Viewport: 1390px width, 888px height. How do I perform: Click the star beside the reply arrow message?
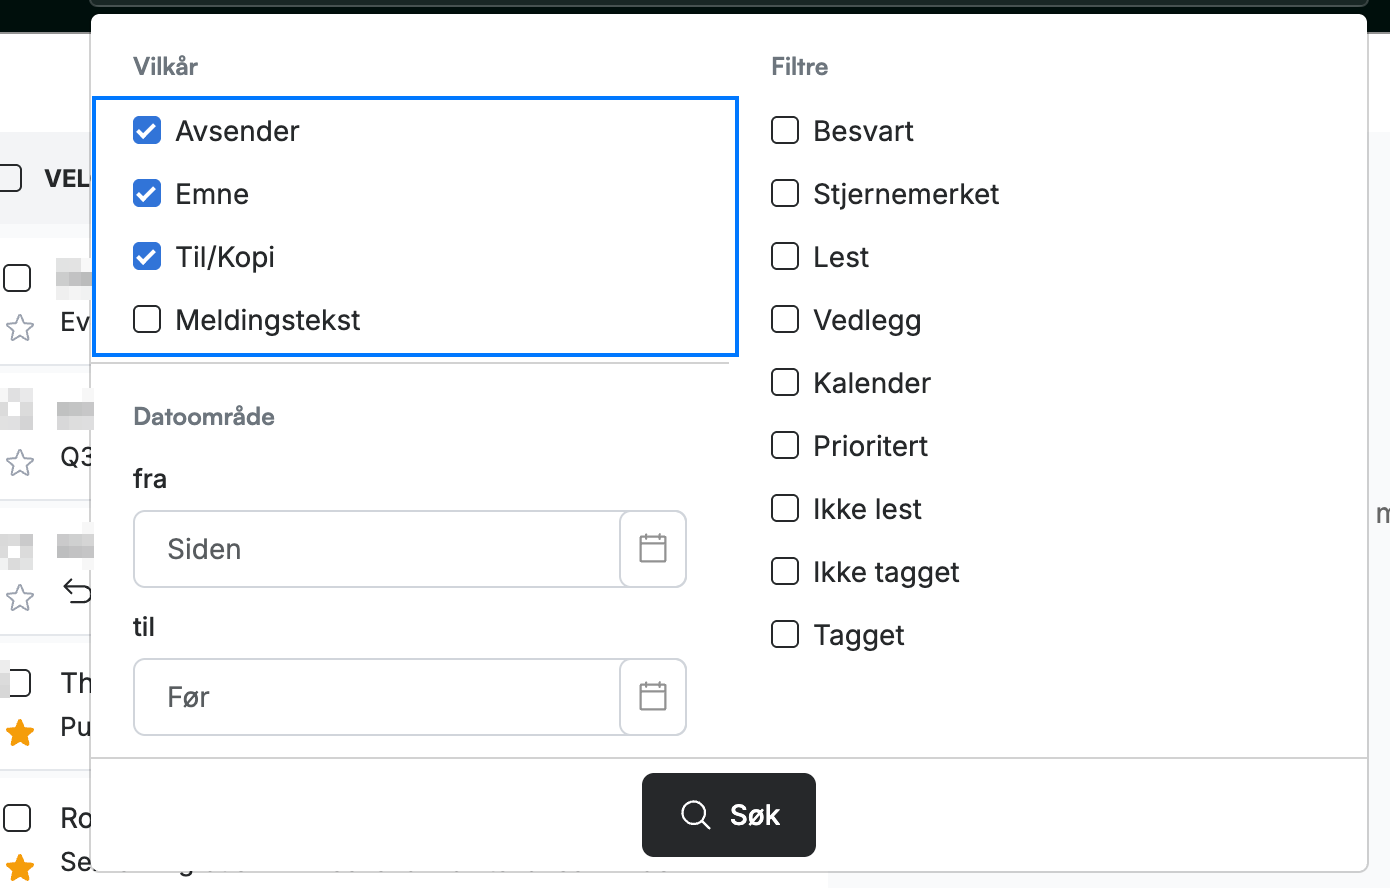click(x=20, y=598)
